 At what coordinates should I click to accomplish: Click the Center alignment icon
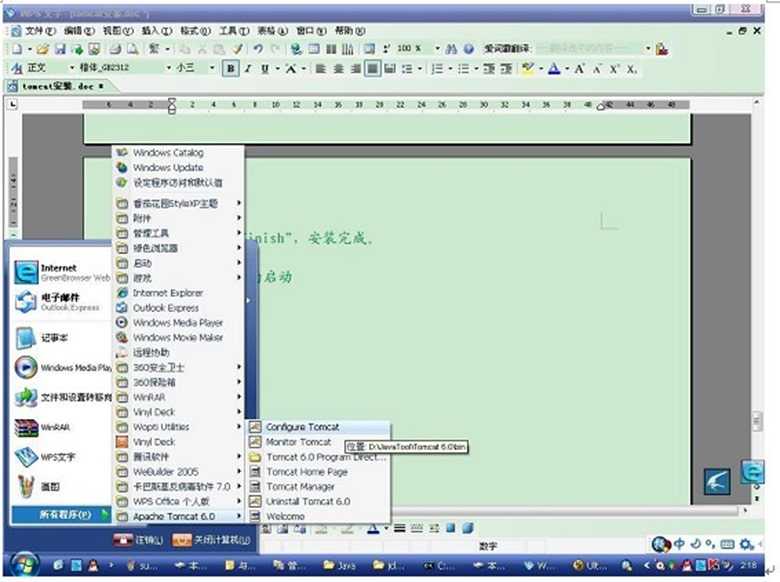click(x=338, y=69)
